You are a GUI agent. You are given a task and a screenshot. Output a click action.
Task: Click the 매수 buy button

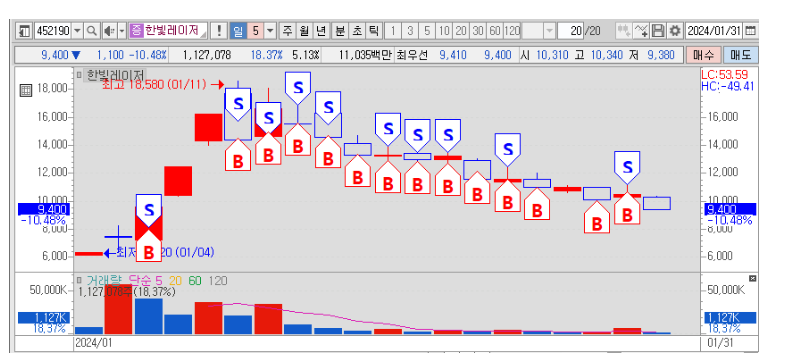pyautogui.click(x=703, y=54)
